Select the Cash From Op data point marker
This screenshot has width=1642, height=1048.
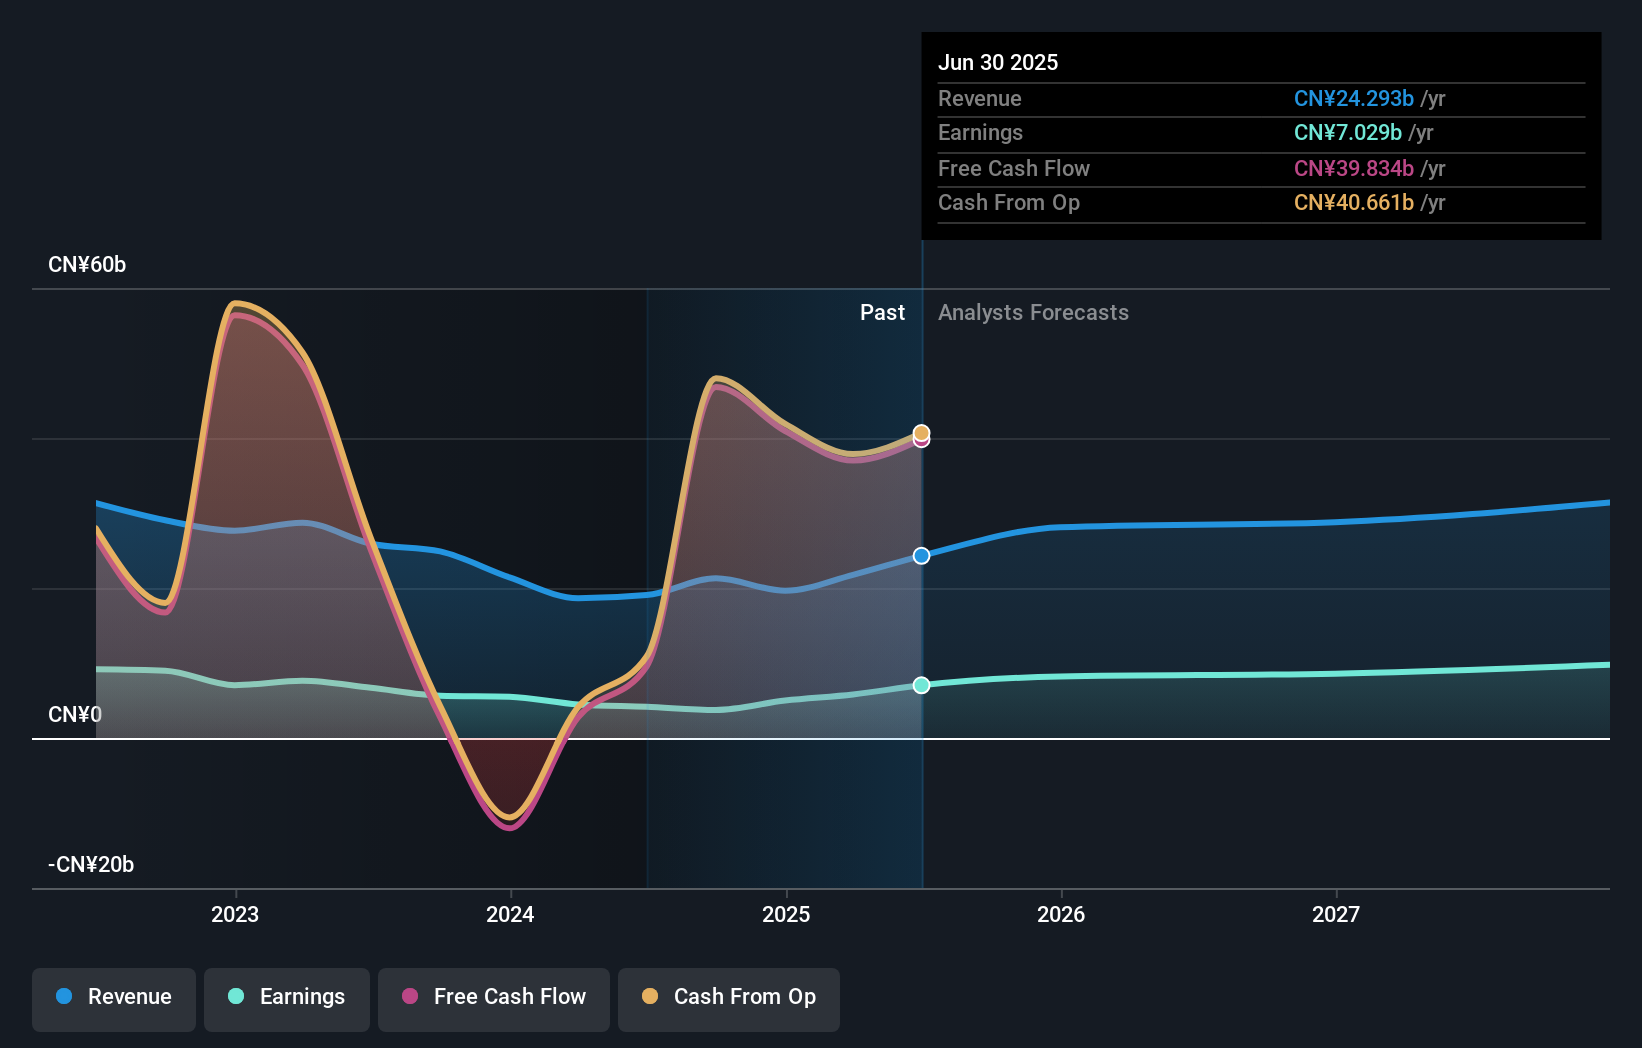pyautogui.click(x=922, y=432)
